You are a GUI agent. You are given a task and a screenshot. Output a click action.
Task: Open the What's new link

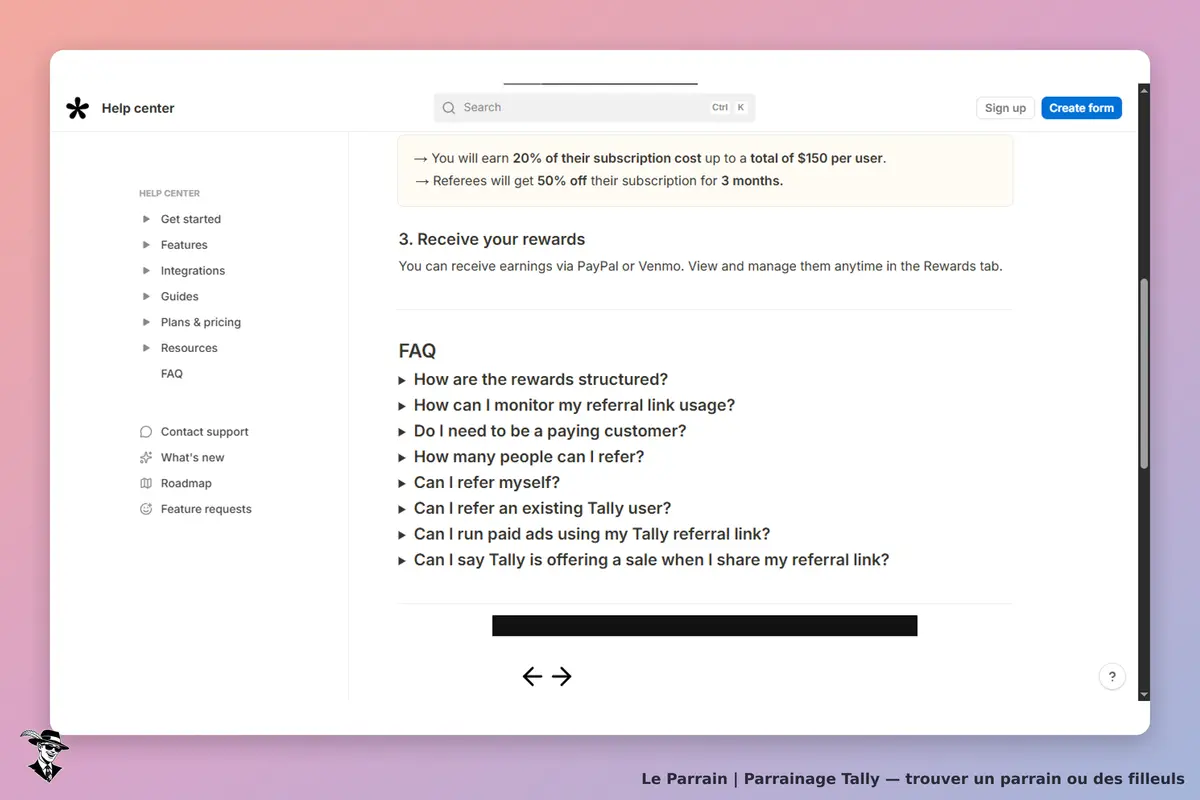[193, 458]
